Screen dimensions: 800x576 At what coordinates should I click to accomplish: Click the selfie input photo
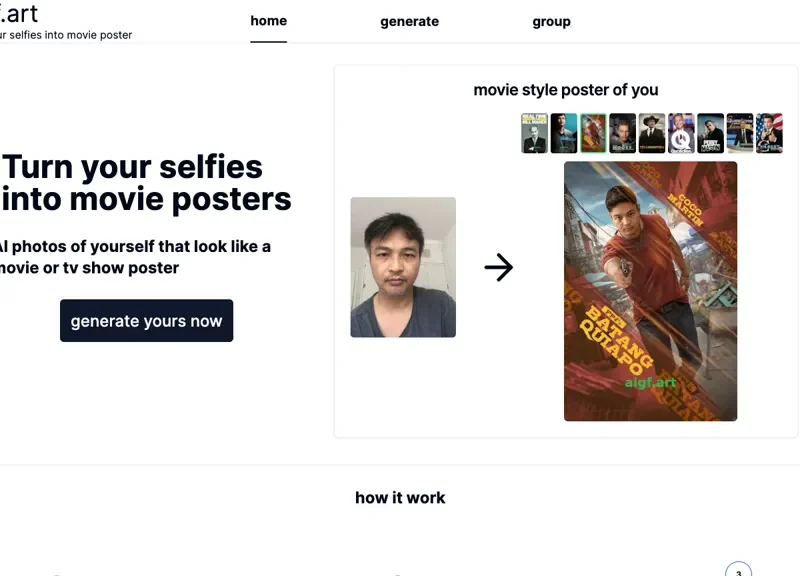[403, 267]
